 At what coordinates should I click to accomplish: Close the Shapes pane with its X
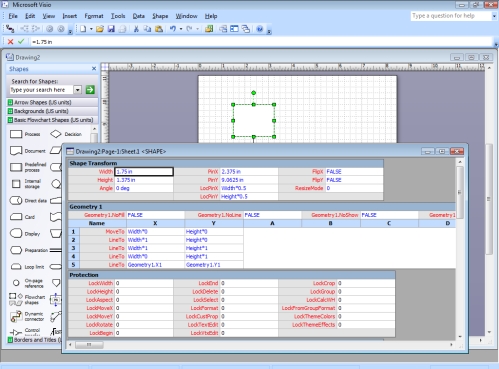pyautogui.click(x=94, y=69)
